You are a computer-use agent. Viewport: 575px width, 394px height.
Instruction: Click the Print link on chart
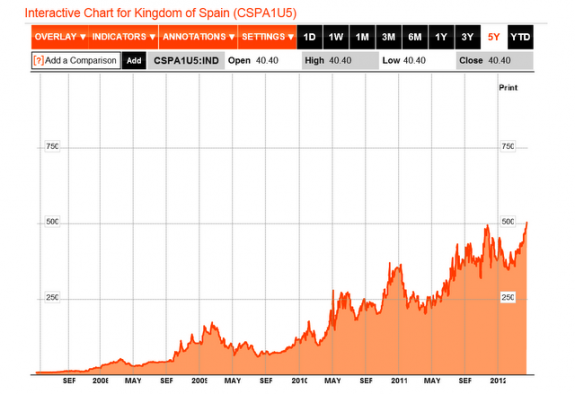(x=508, y=88)
